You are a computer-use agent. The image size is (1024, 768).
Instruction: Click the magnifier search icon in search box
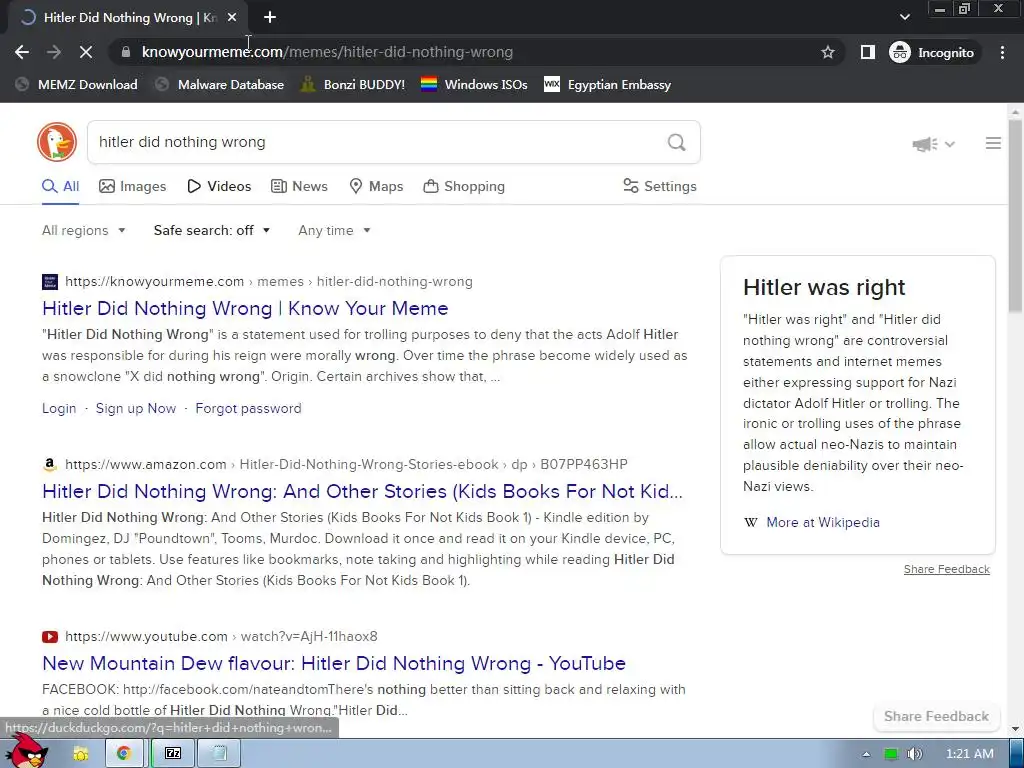coord(677,142)
